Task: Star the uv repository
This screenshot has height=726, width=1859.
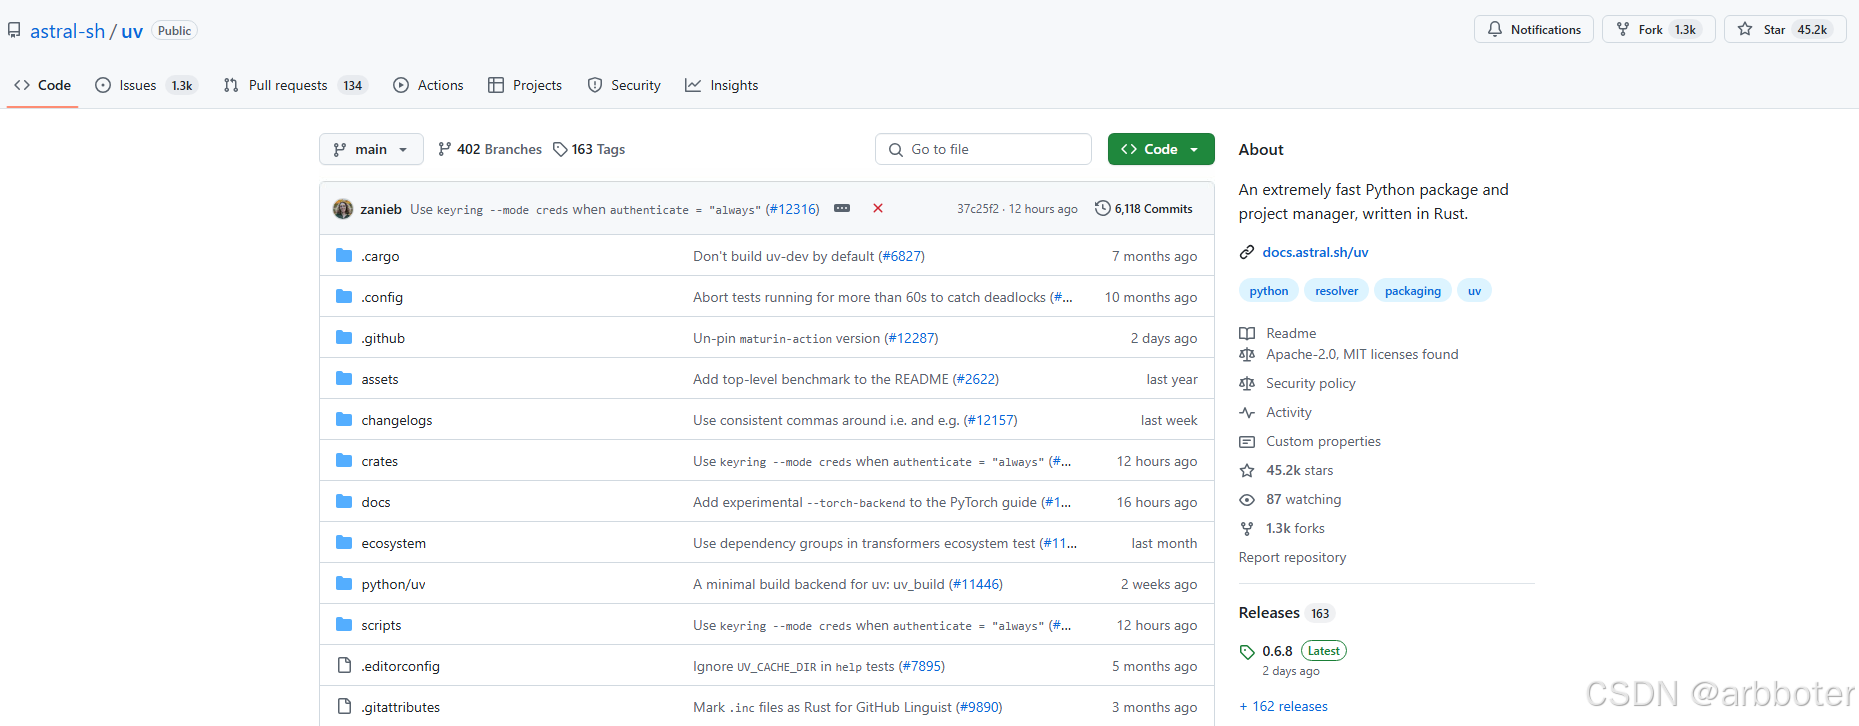Action: (x=1785, y=29)
